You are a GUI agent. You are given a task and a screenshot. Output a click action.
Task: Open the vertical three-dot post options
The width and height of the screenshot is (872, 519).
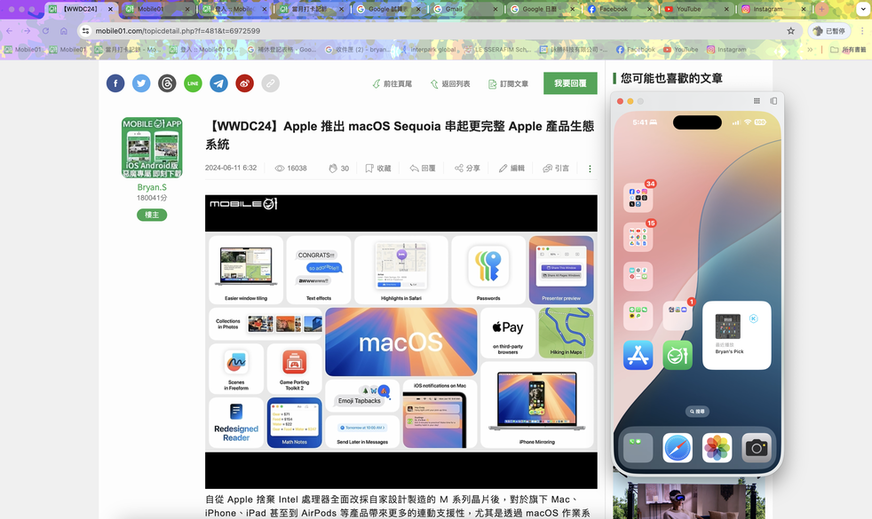pyautogui.click(x=589, y=169)
